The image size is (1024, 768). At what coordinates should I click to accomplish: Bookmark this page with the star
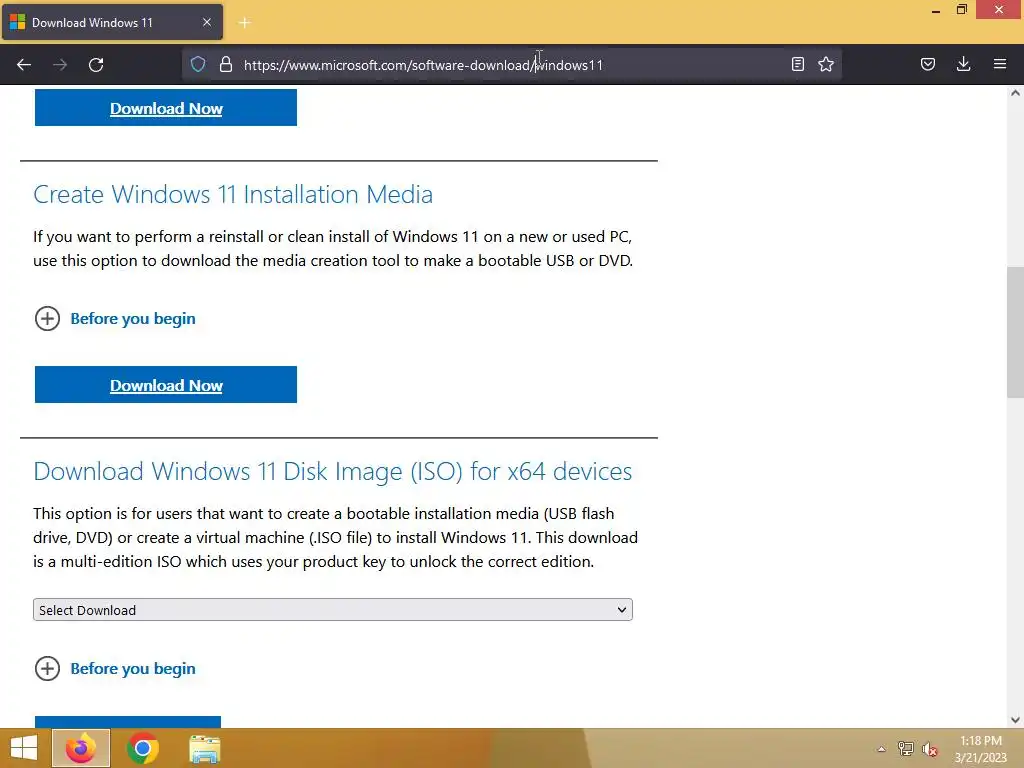click(x=826, y=64)
